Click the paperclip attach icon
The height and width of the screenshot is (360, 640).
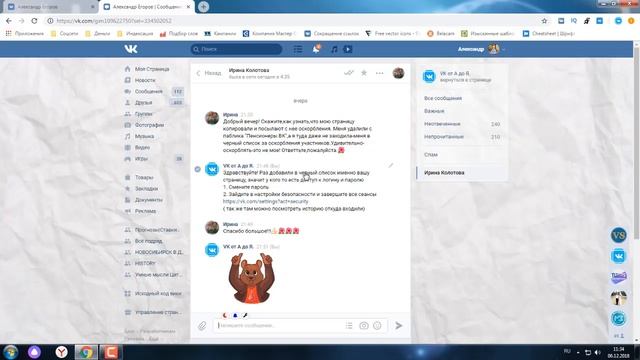pos(202,326)
